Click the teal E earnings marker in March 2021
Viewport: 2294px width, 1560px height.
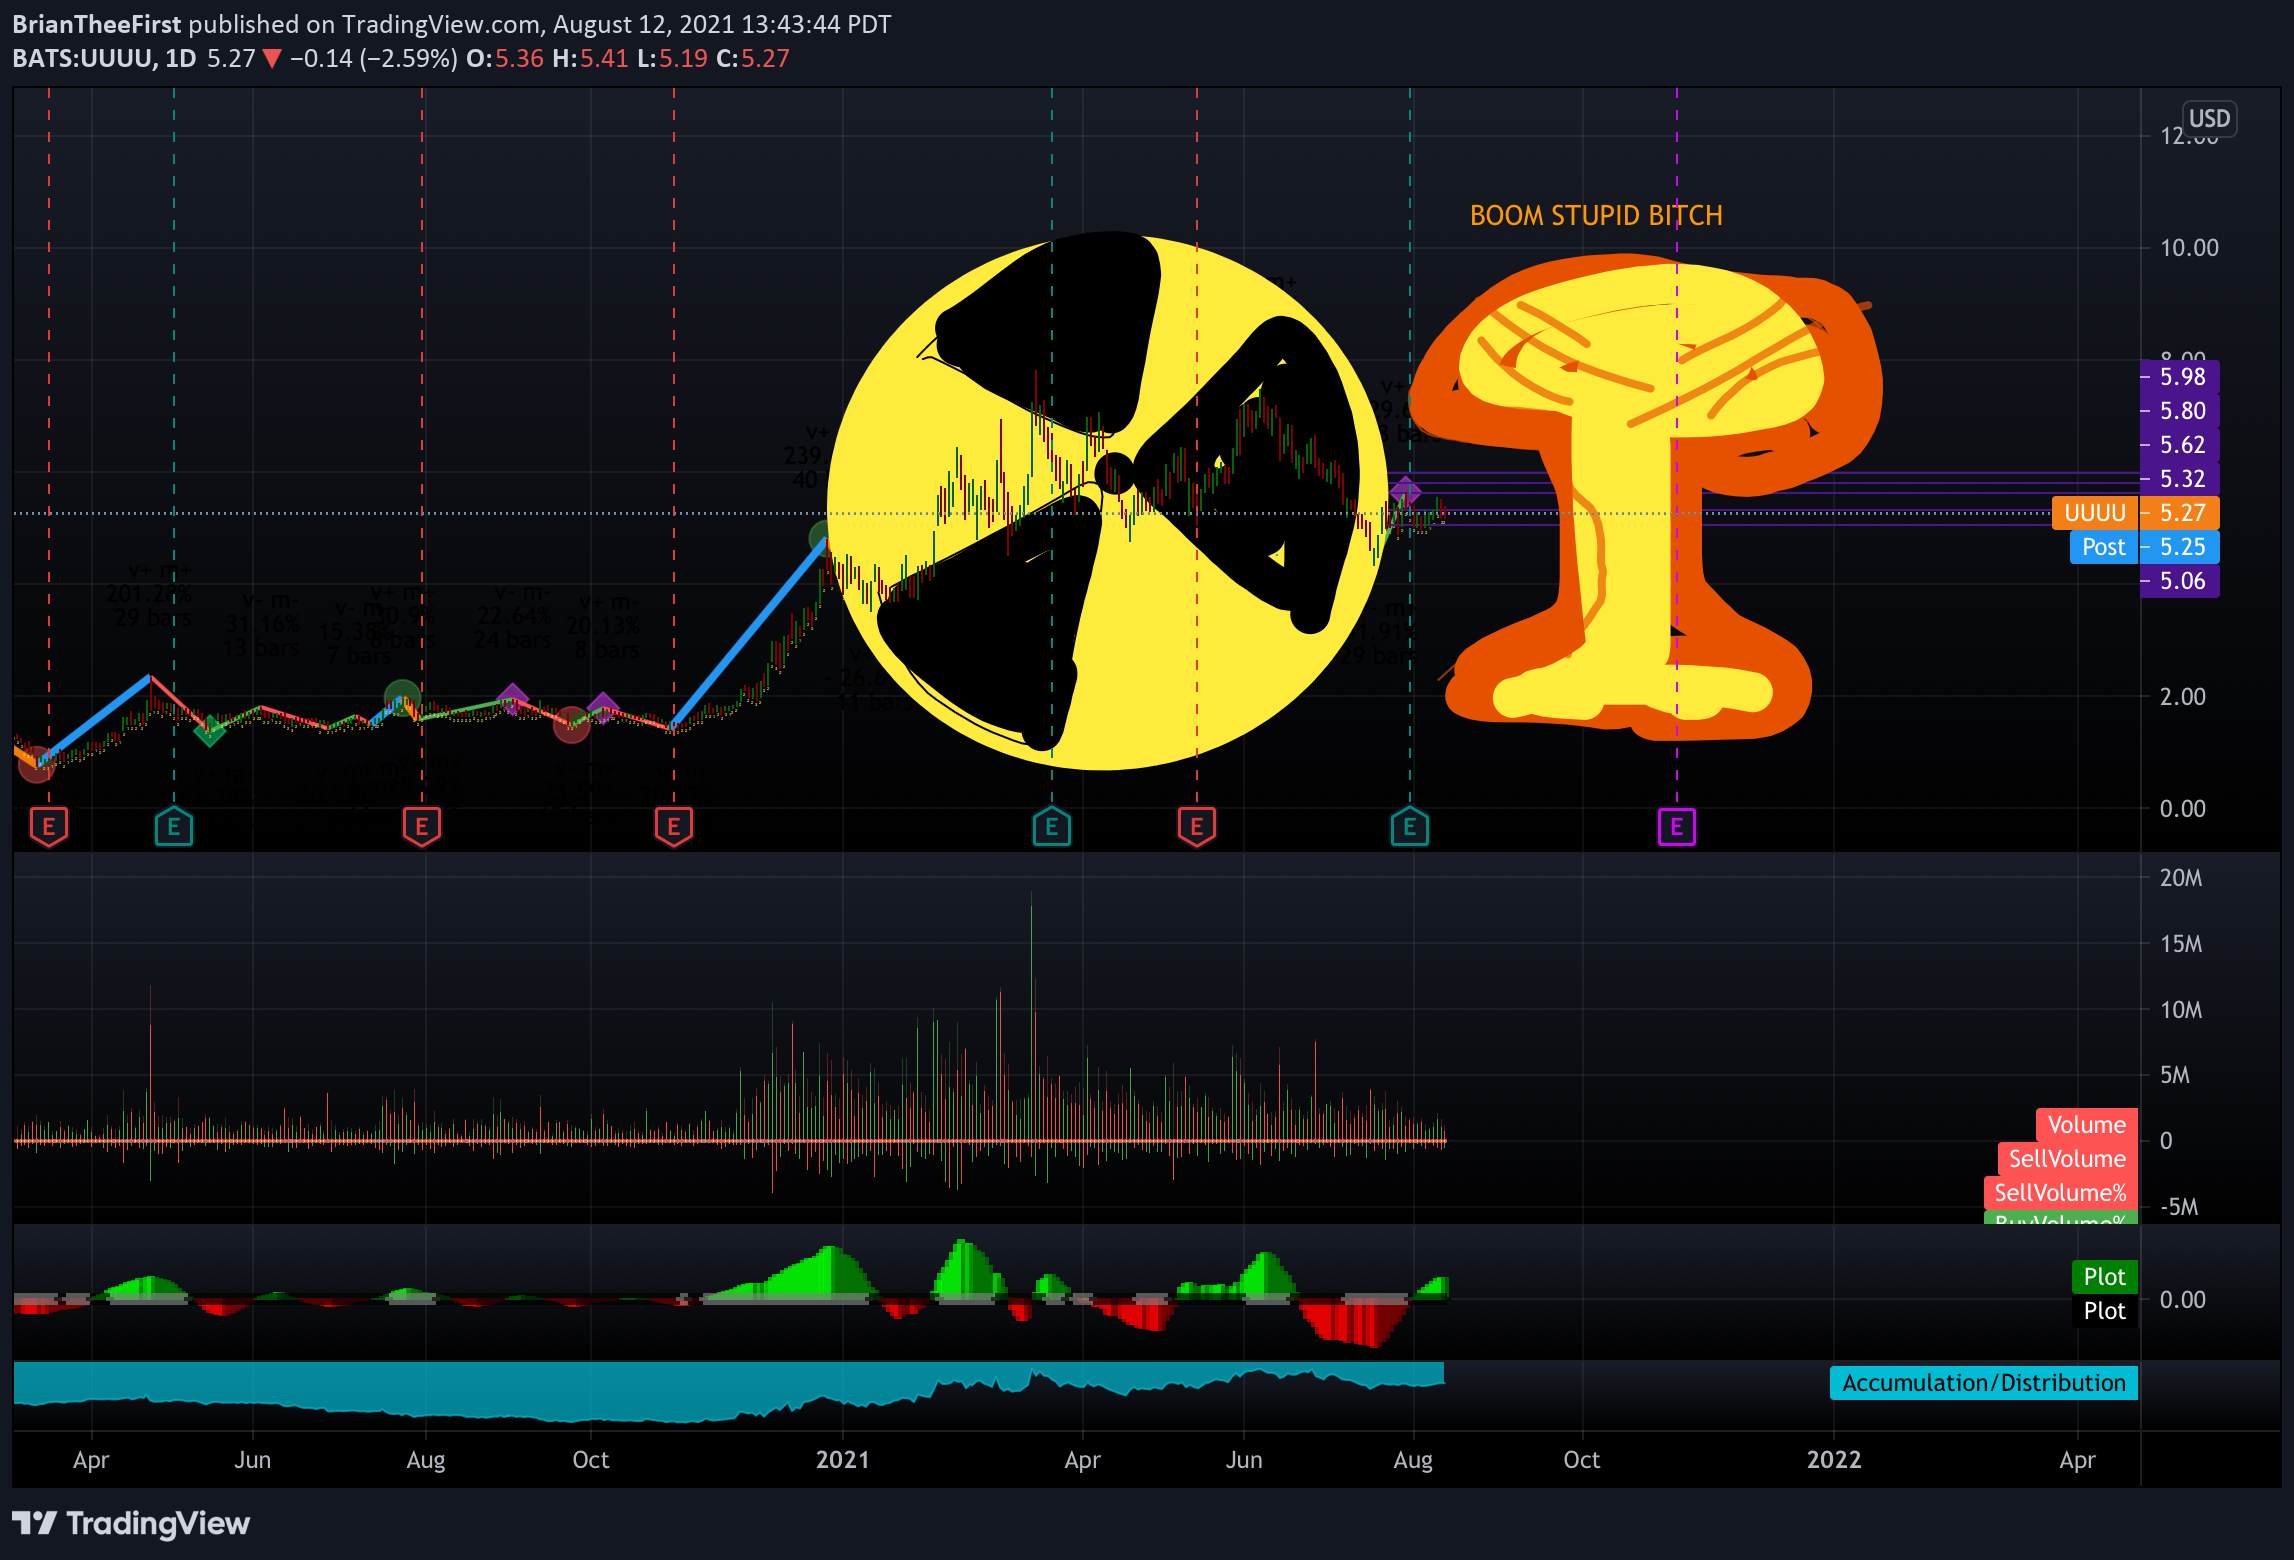(x=1052, y=827)
